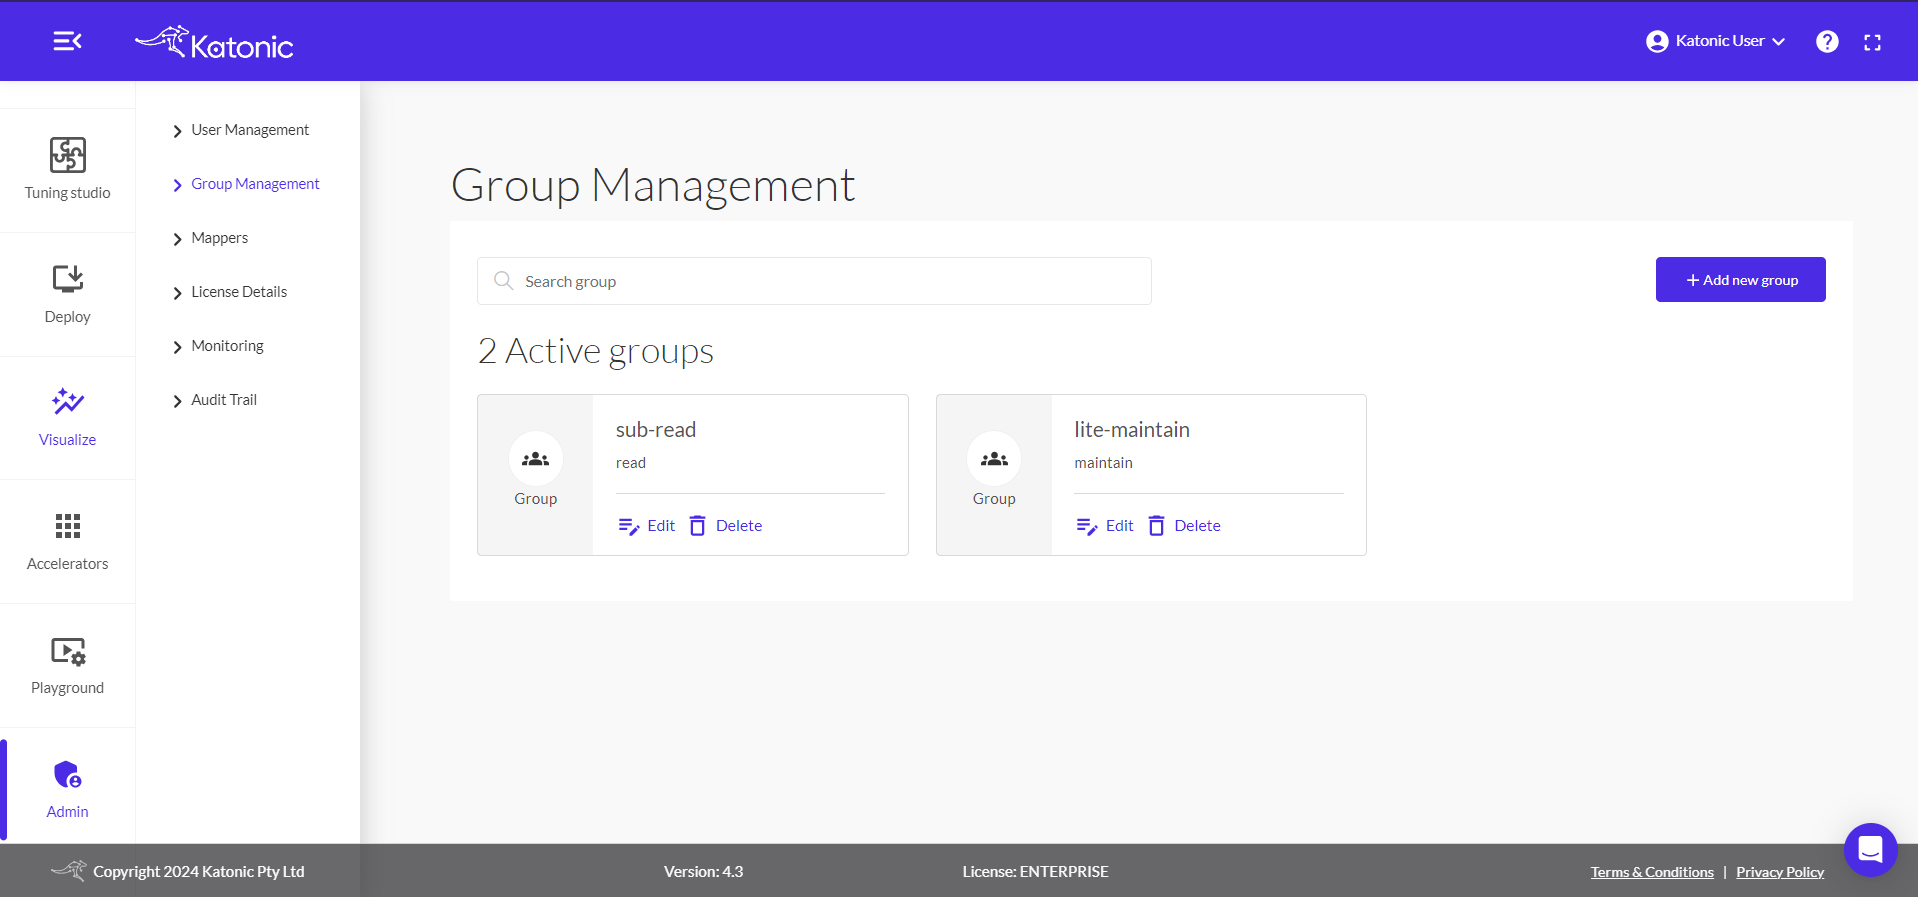Viewport: 1918px width, 897px height.
Task: Click the search magnifier icon
Action: [503, 281]
